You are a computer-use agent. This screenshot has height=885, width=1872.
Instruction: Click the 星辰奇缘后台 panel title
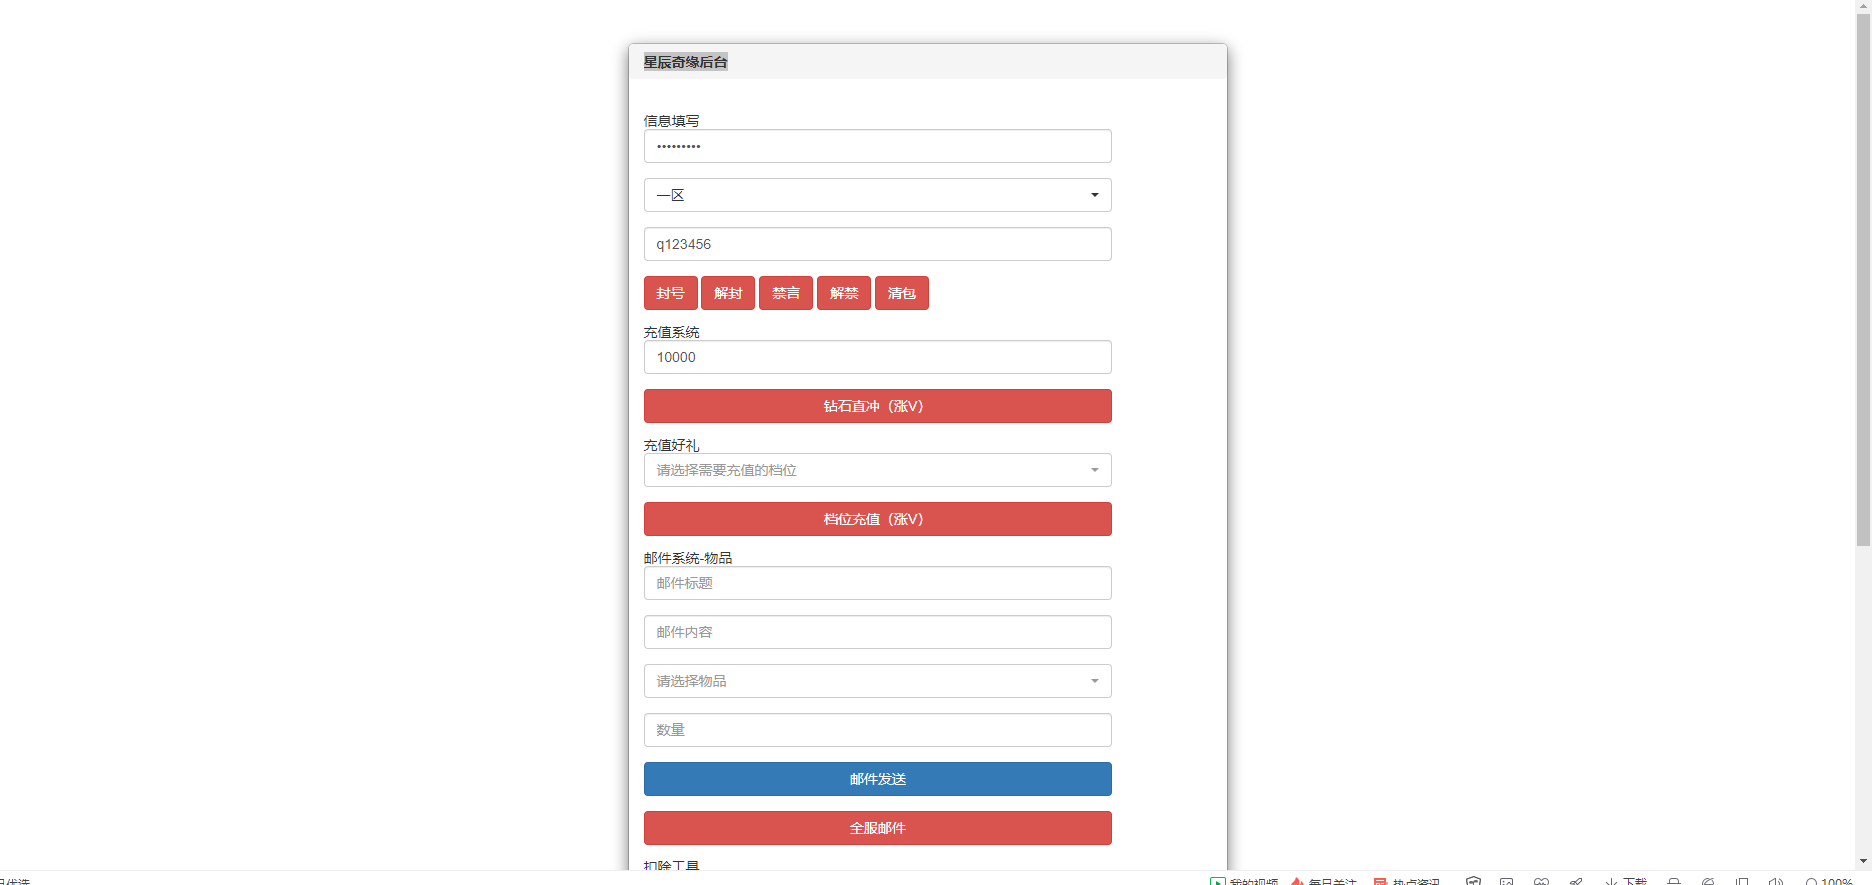[x=685, y=62]
